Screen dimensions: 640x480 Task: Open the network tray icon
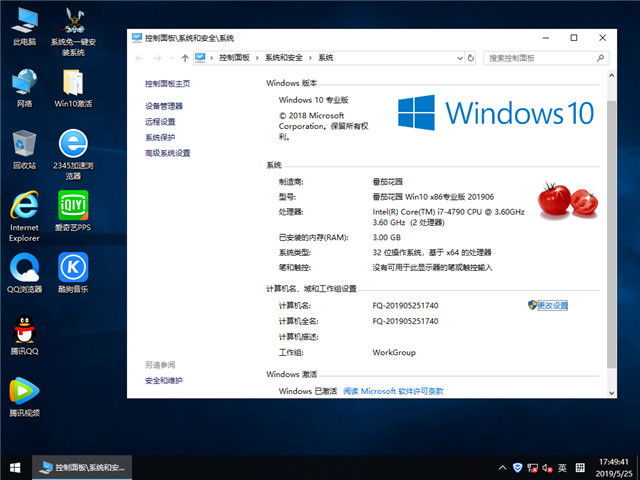532,468
